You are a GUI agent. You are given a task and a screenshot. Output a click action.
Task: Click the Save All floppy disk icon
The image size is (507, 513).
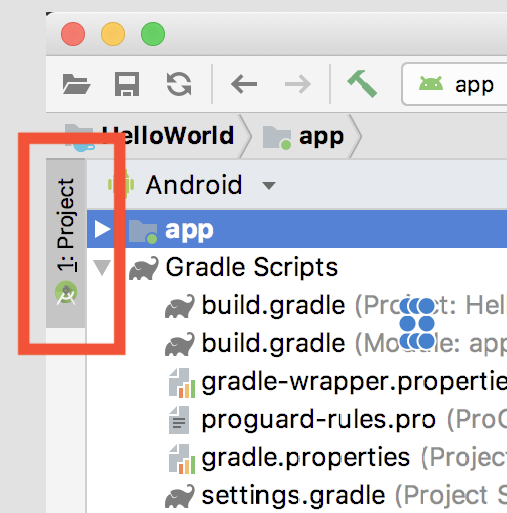click(x=127, y=84)
